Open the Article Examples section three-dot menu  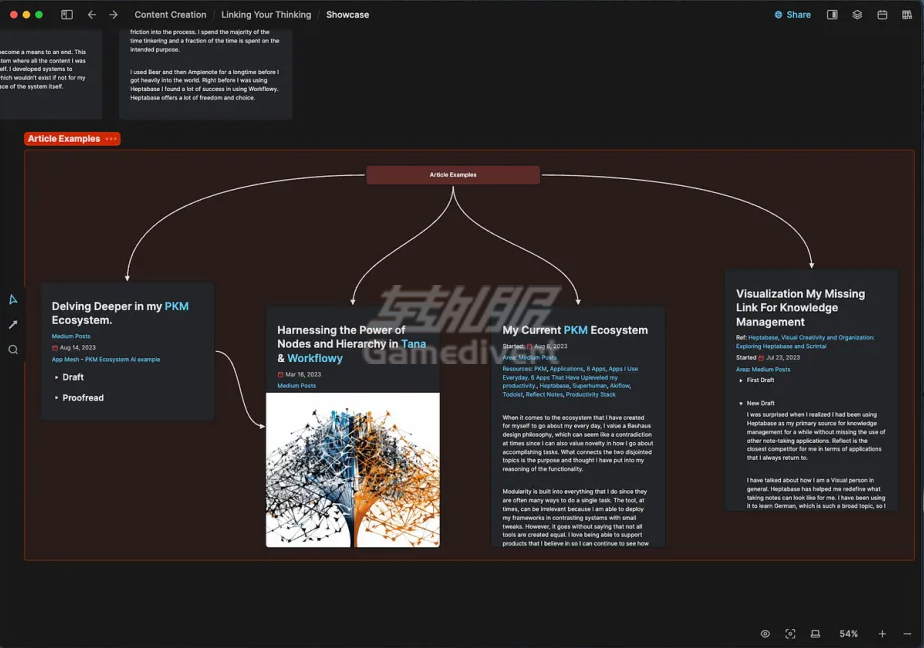[111, 139]
